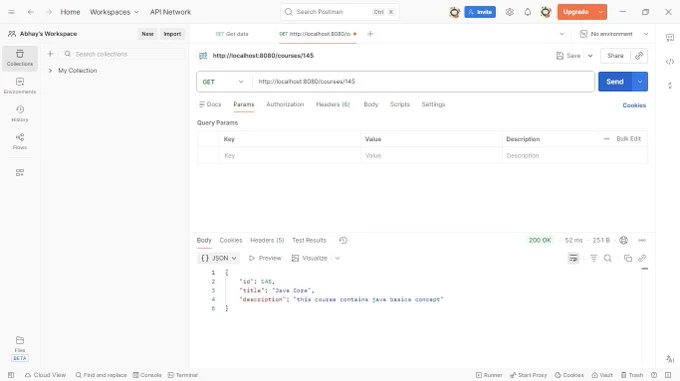Open the History sidebar panel
Viewport: 680px width, 381px height.
tap(20, 114)
